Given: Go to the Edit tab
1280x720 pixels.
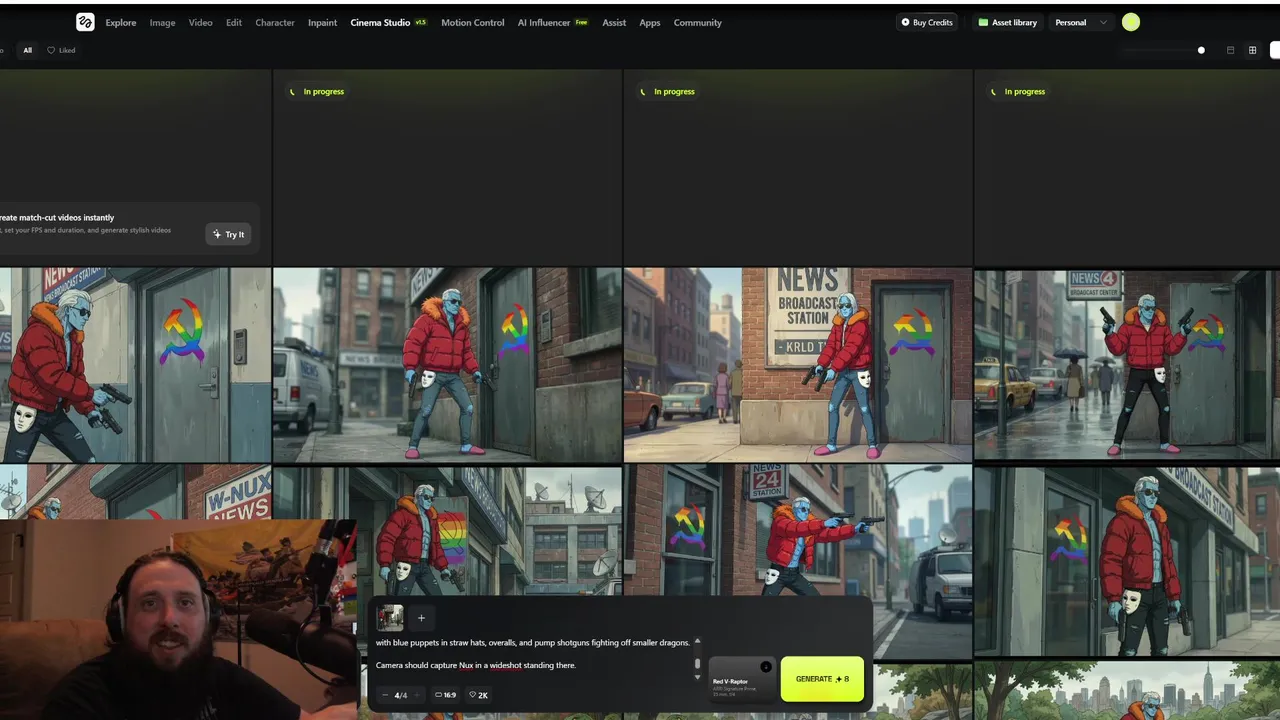Looking at the screenshot, I should point(233,22).
